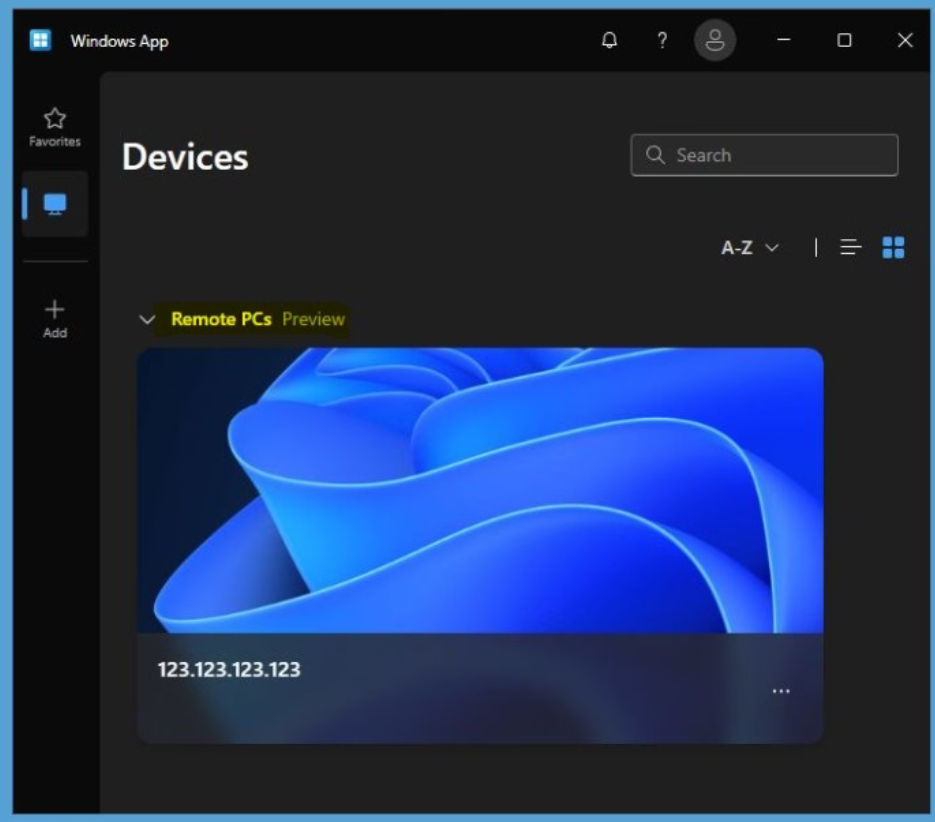Collapse the Remote PCs section

click(x=147, y=320)
